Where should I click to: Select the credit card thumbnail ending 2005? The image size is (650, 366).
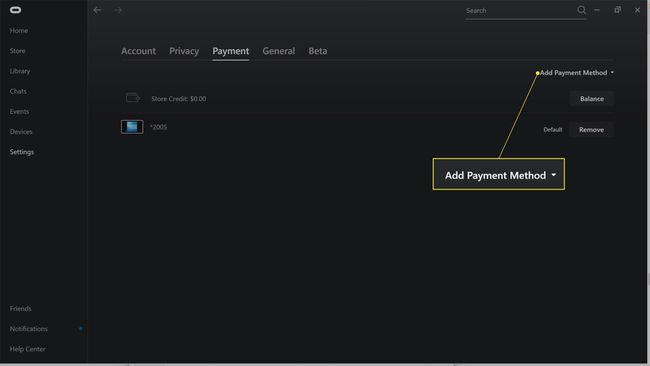click(x=132, y=127)
